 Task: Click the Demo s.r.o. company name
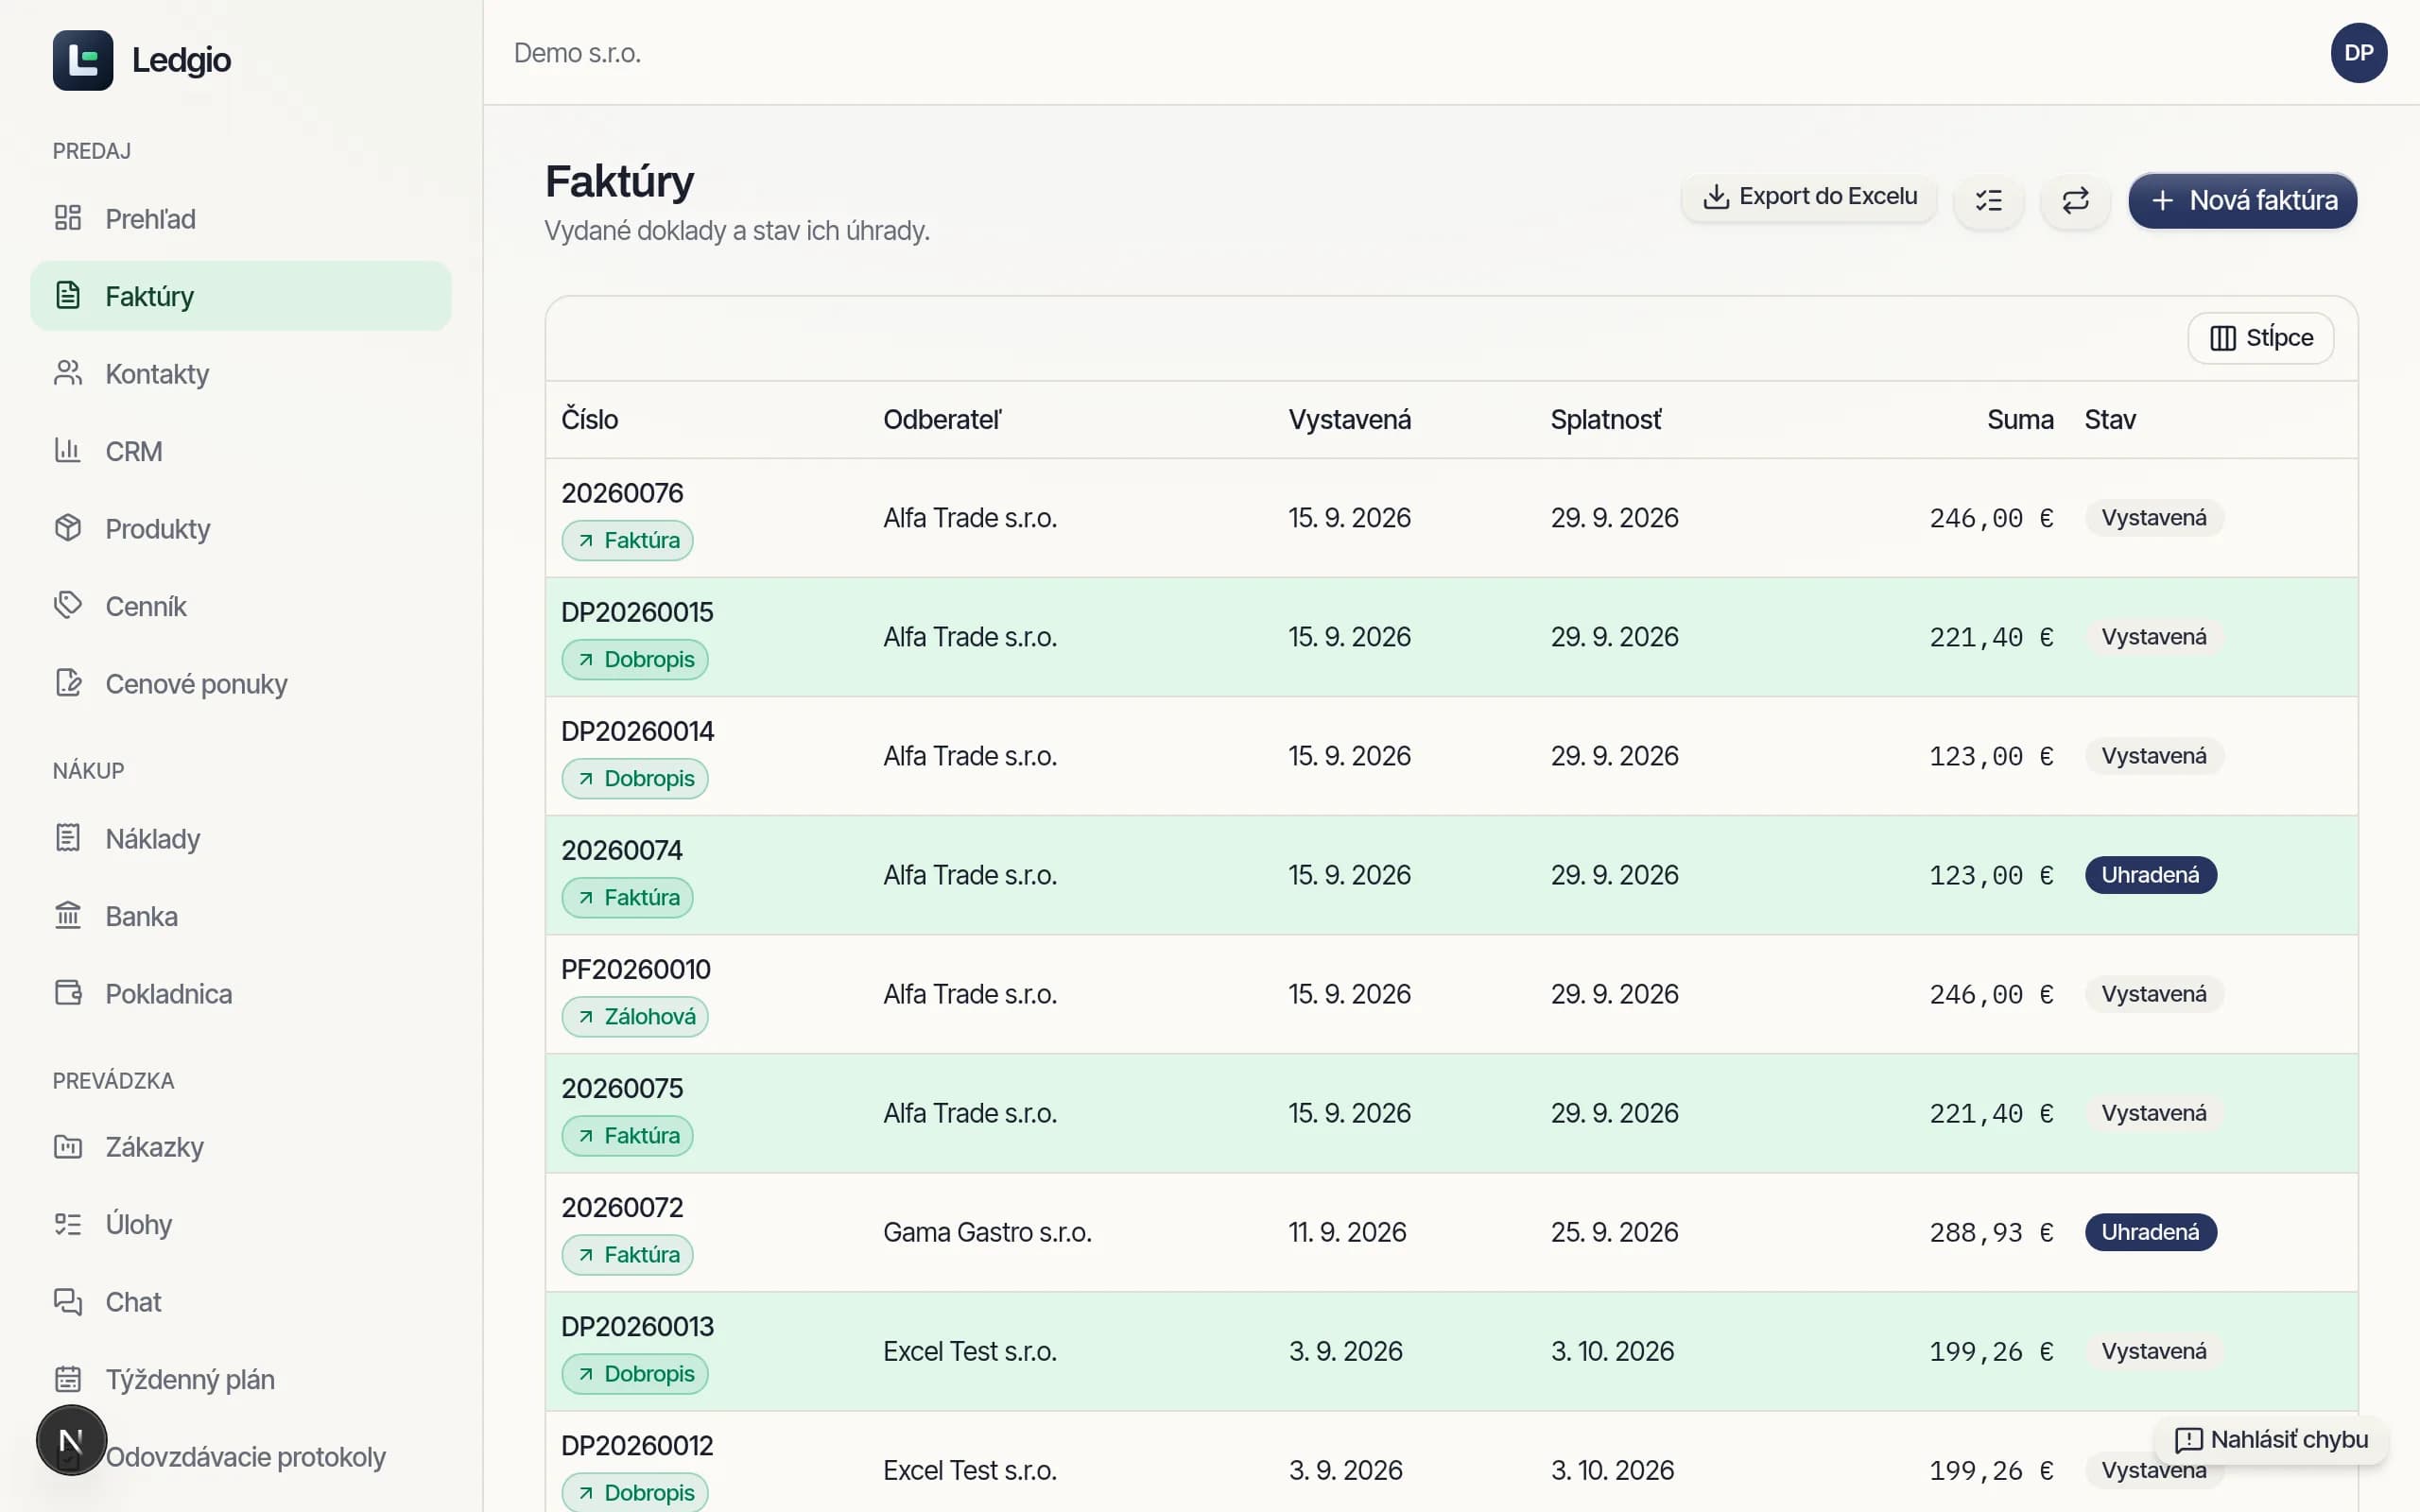[577, 53]
